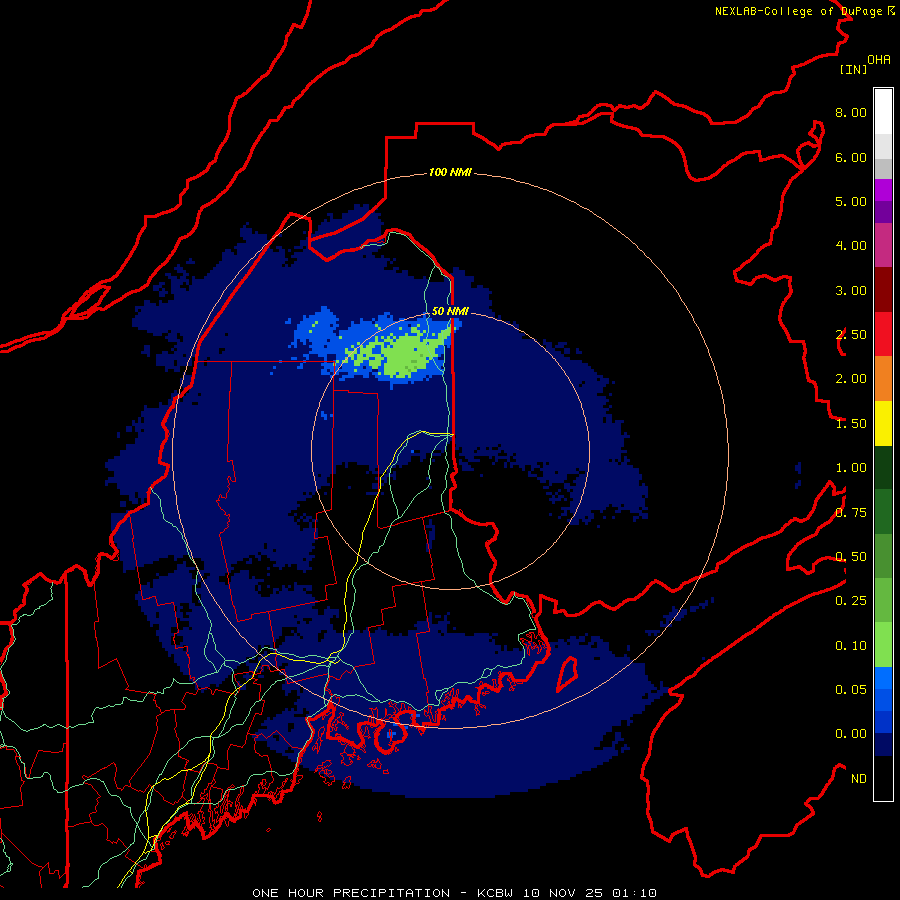Click the 4.00 legend value
Image resolution: width=900 pixels, height=900 pixels.
coord(851,246)
